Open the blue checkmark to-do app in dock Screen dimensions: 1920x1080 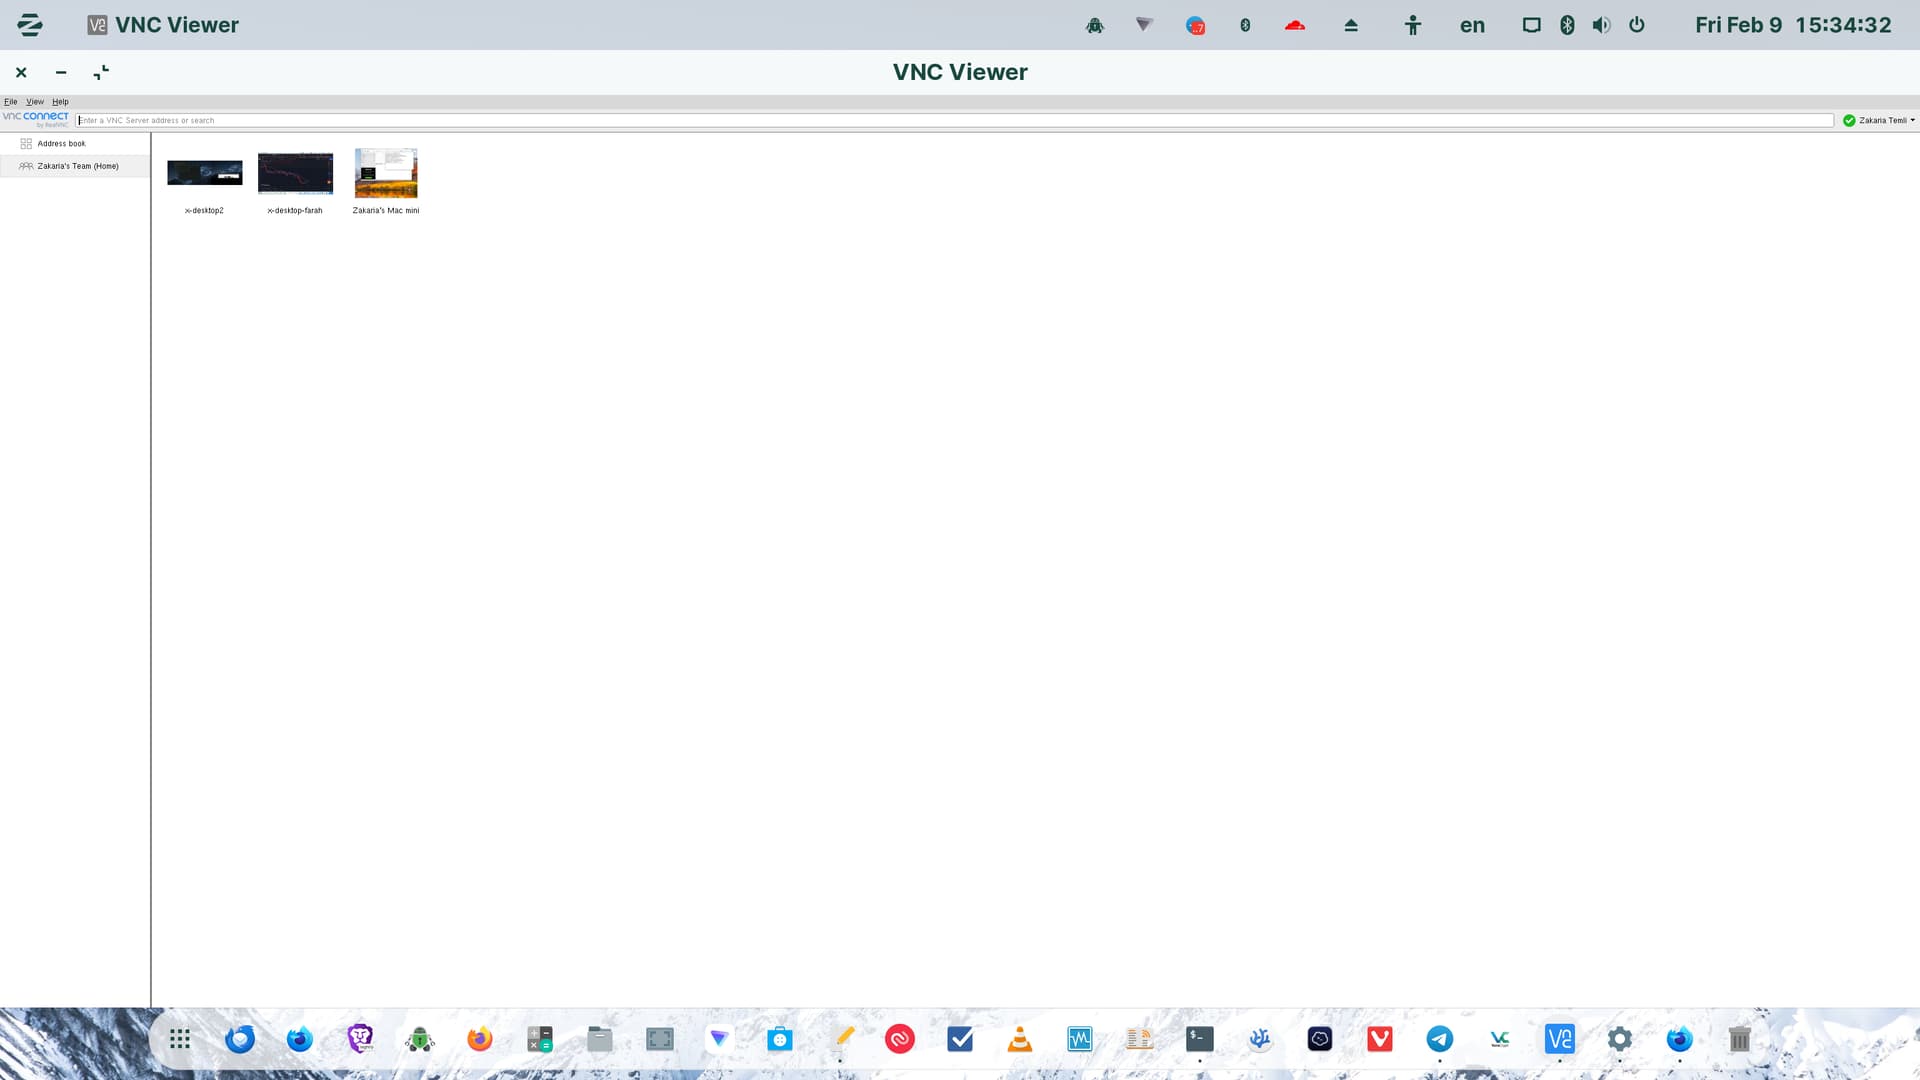pos(960,1040)
